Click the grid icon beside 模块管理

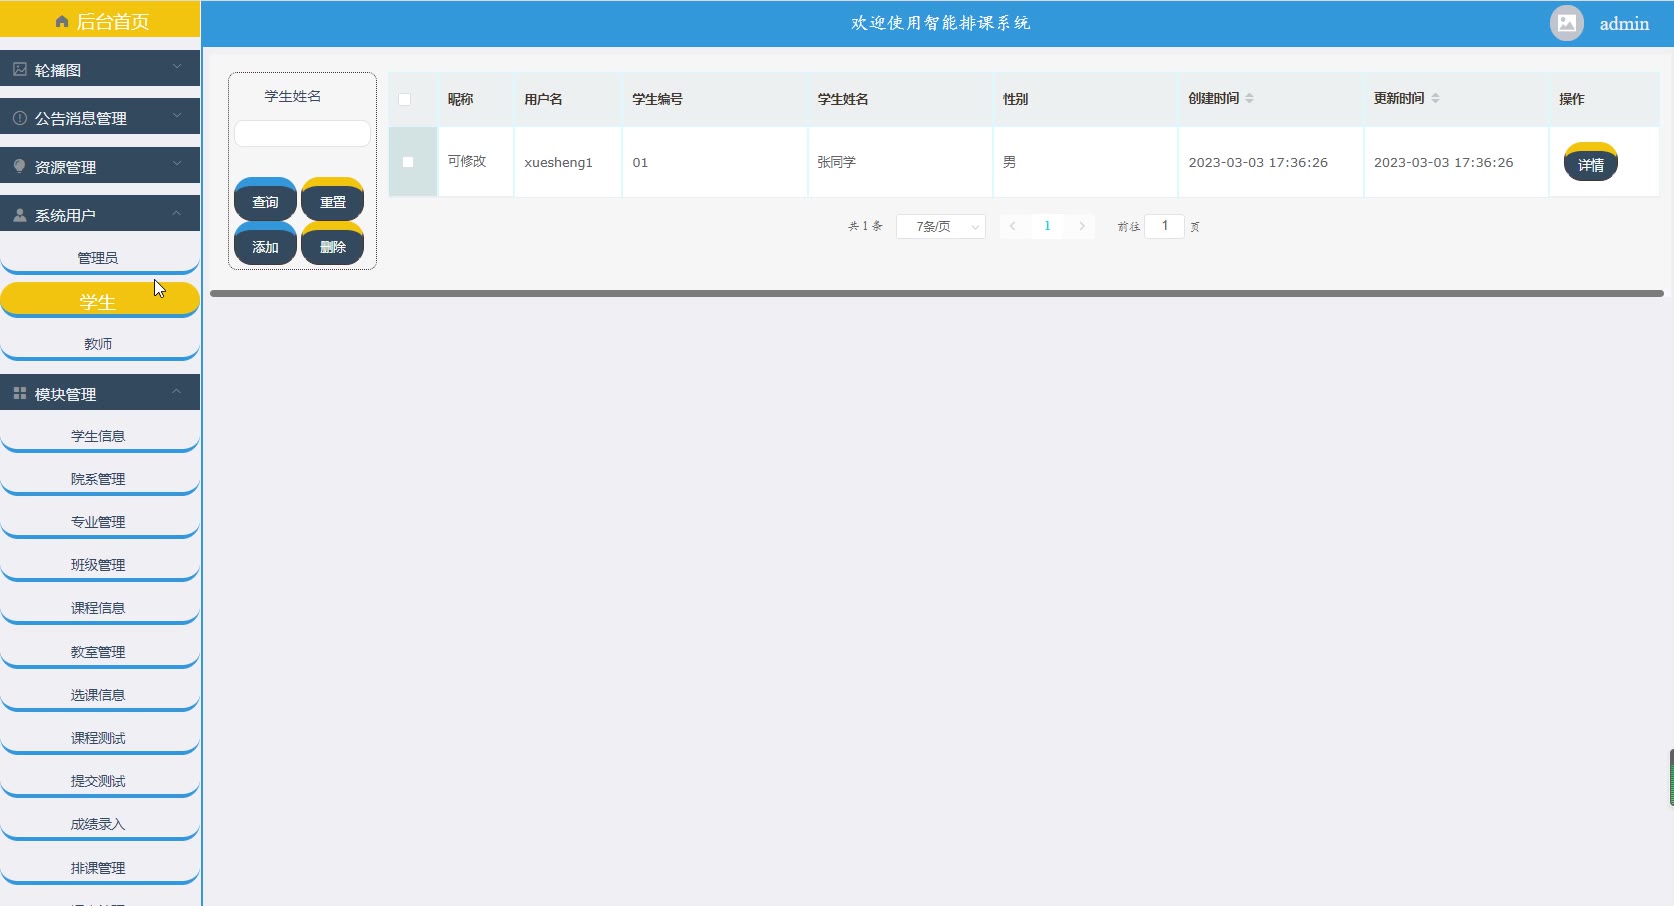(x=20, y=393)
